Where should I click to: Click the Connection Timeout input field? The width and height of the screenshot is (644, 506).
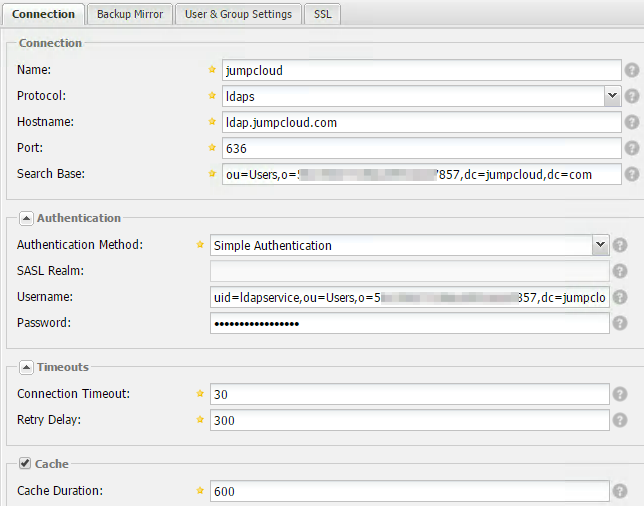point(409,394)
